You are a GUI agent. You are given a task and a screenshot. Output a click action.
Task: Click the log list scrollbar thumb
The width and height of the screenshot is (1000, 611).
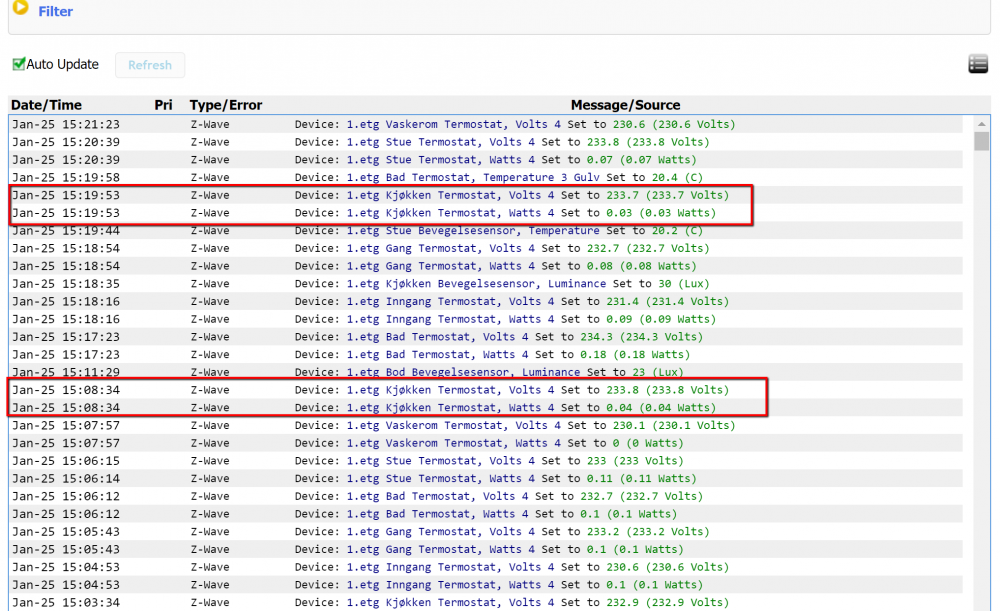tap(982, 141)
